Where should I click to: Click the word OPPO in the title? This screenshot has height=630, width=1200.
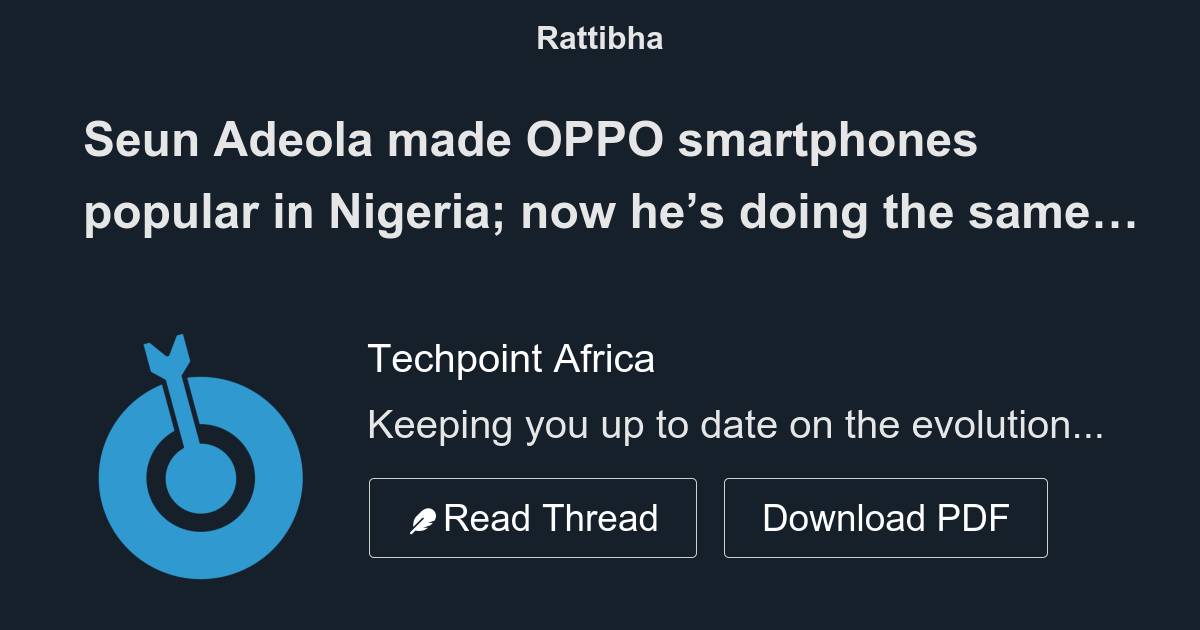[600, 140]
